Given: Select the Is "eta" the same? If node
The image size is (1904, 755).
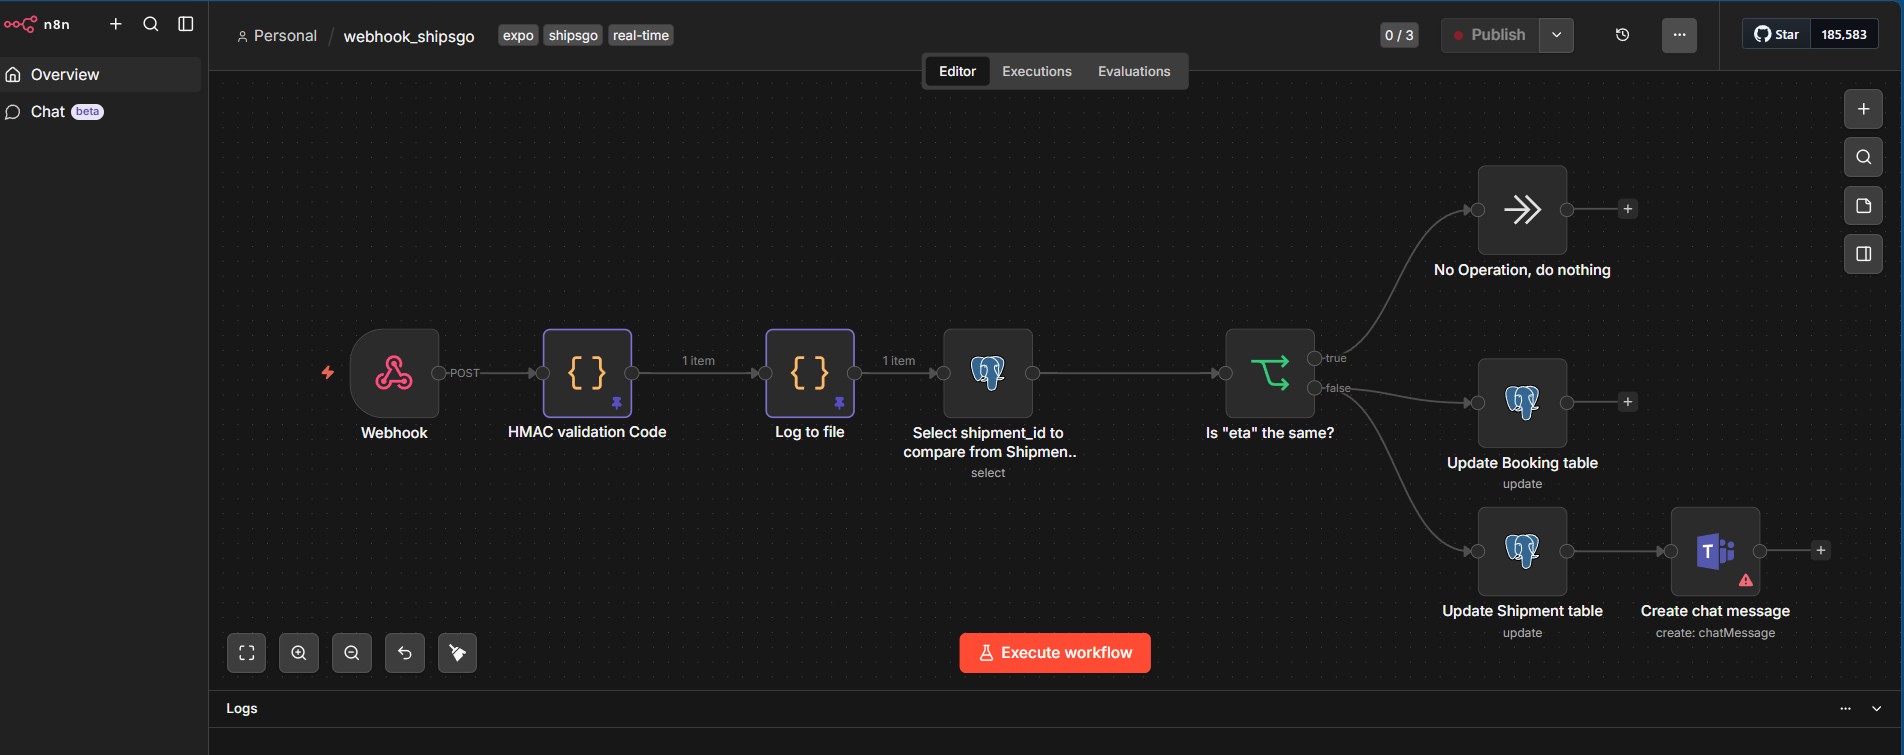Looking at the screenshot, I should coord(1270,373).
